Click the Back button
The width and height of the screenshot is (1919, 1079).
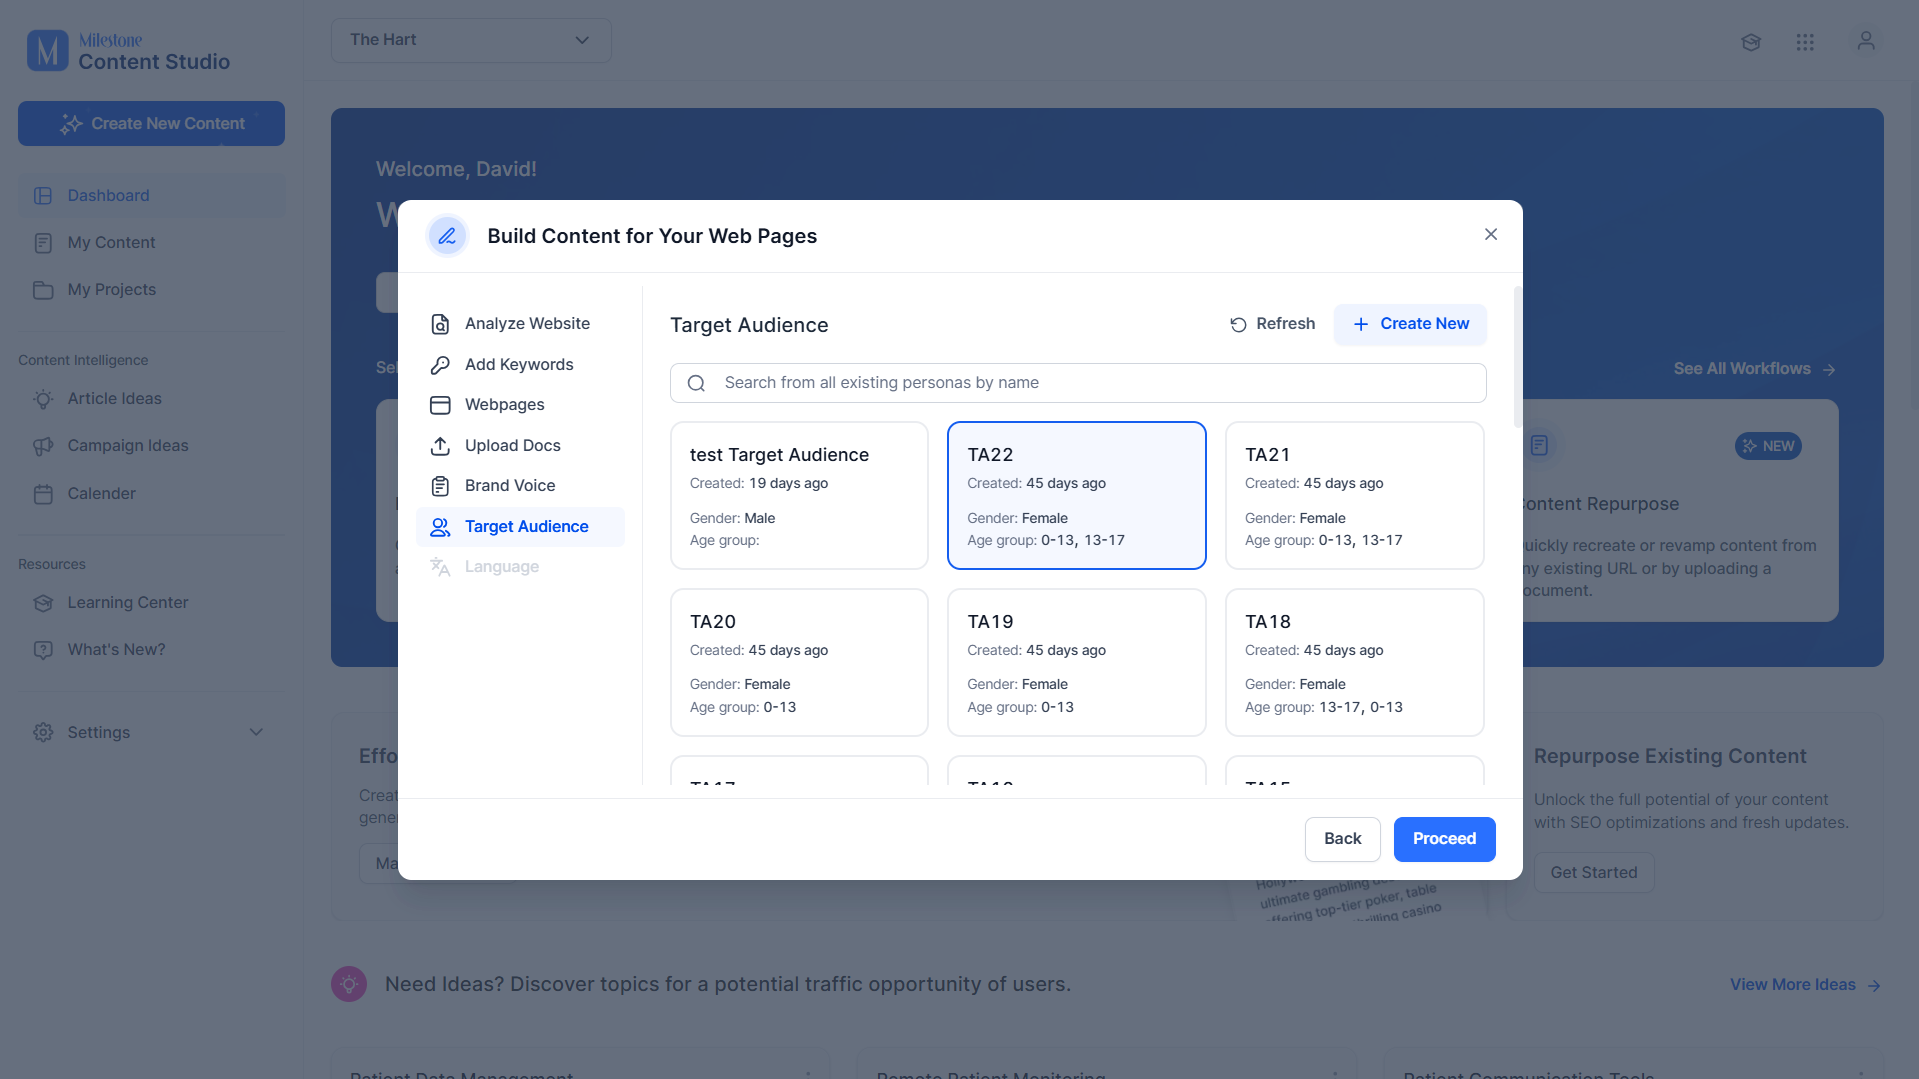coord(1342,839)
